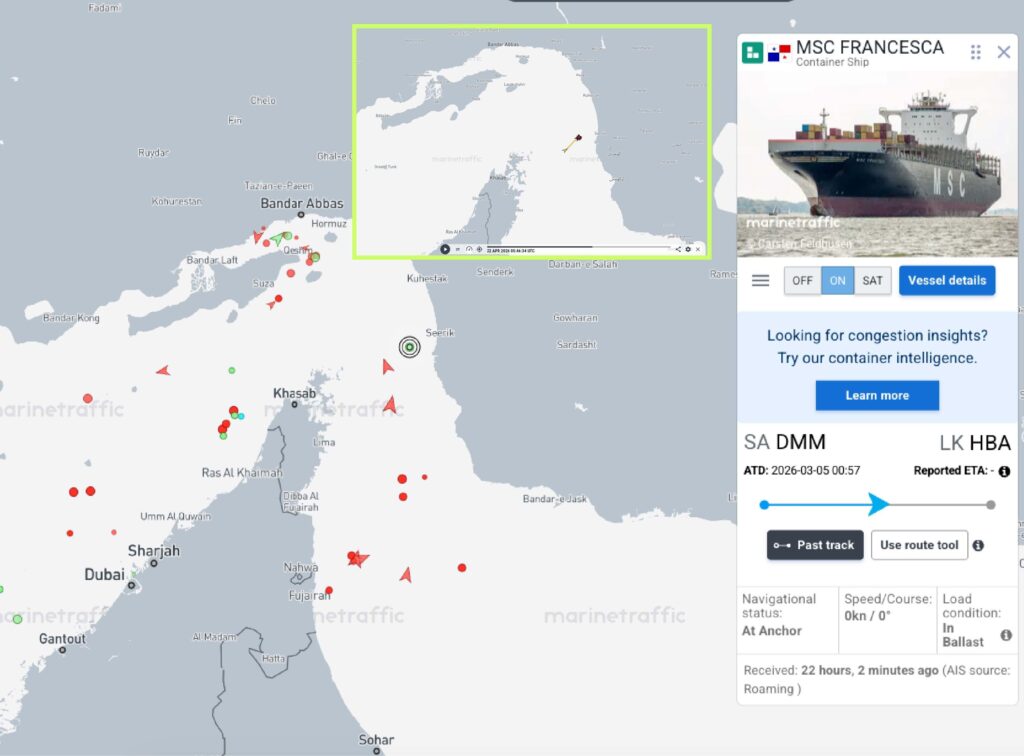Click info icon beside Load condition
The height and width of the screenshot is (756, 1024).
tap(1006, 635)
